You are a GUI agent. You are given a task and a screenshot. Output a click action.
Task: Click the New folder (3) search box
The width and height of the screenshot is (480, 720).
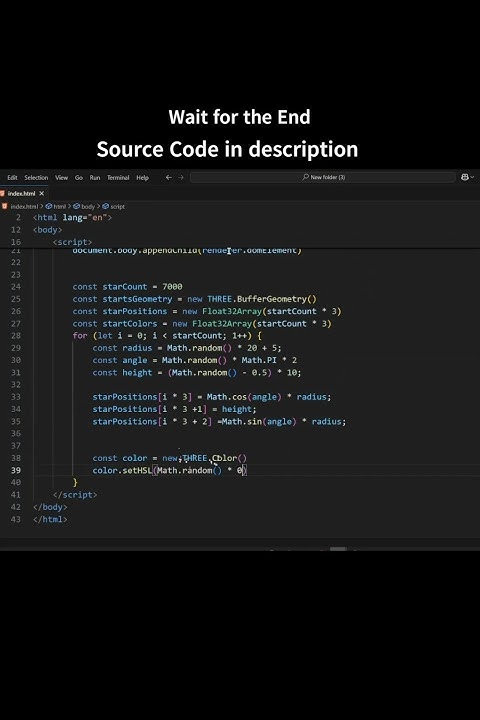323,177
